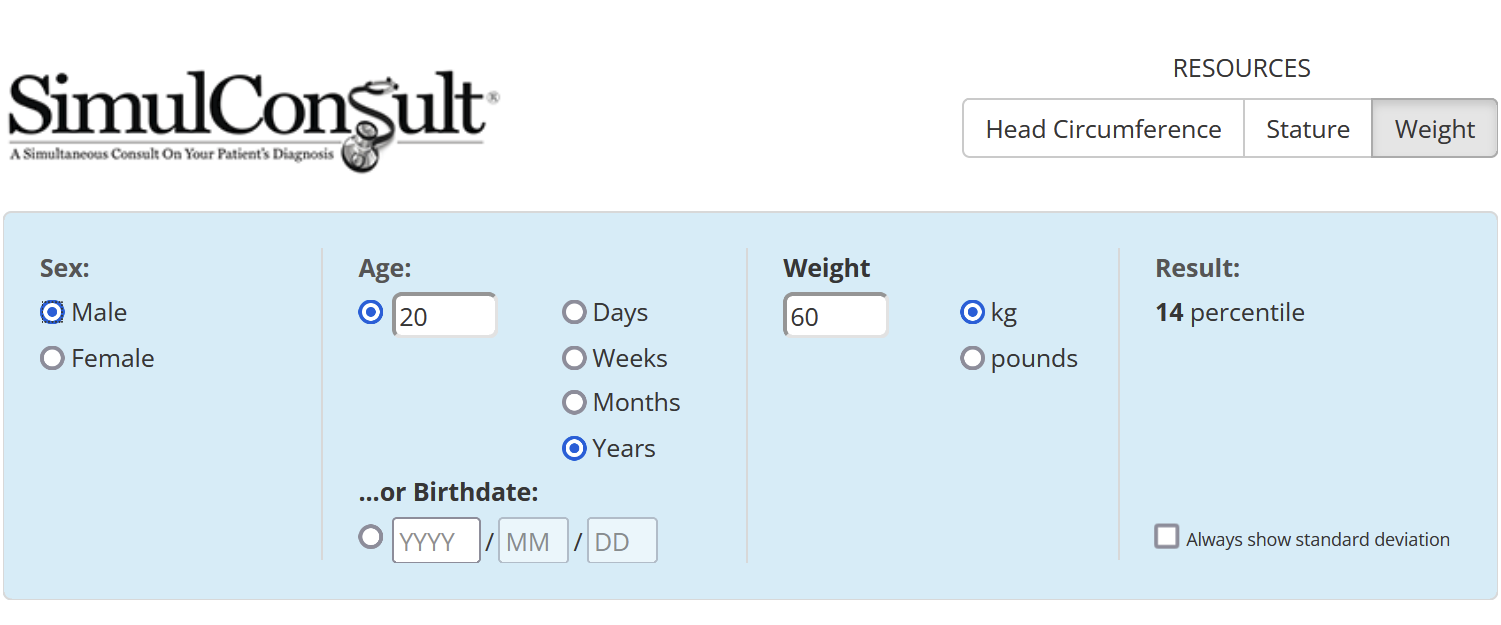
Task: Select the Weight tab
Action: 1434,129
